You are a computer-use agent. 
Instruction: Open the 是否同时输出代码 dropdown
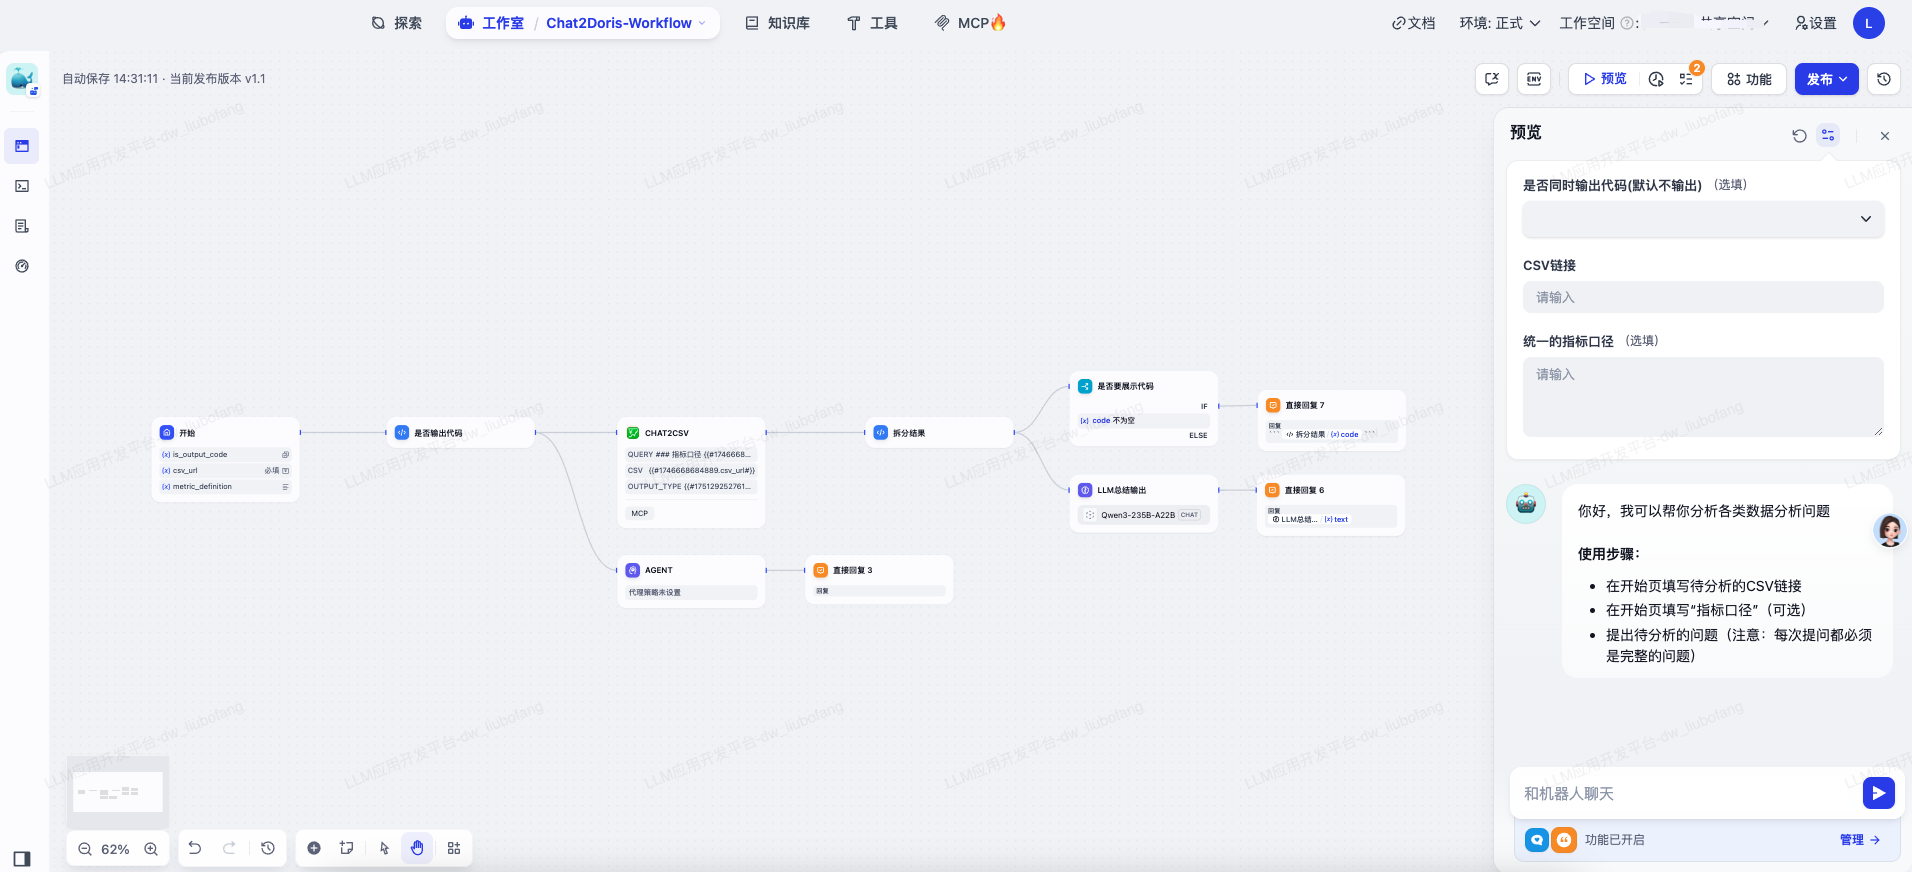pos(1702,219)
